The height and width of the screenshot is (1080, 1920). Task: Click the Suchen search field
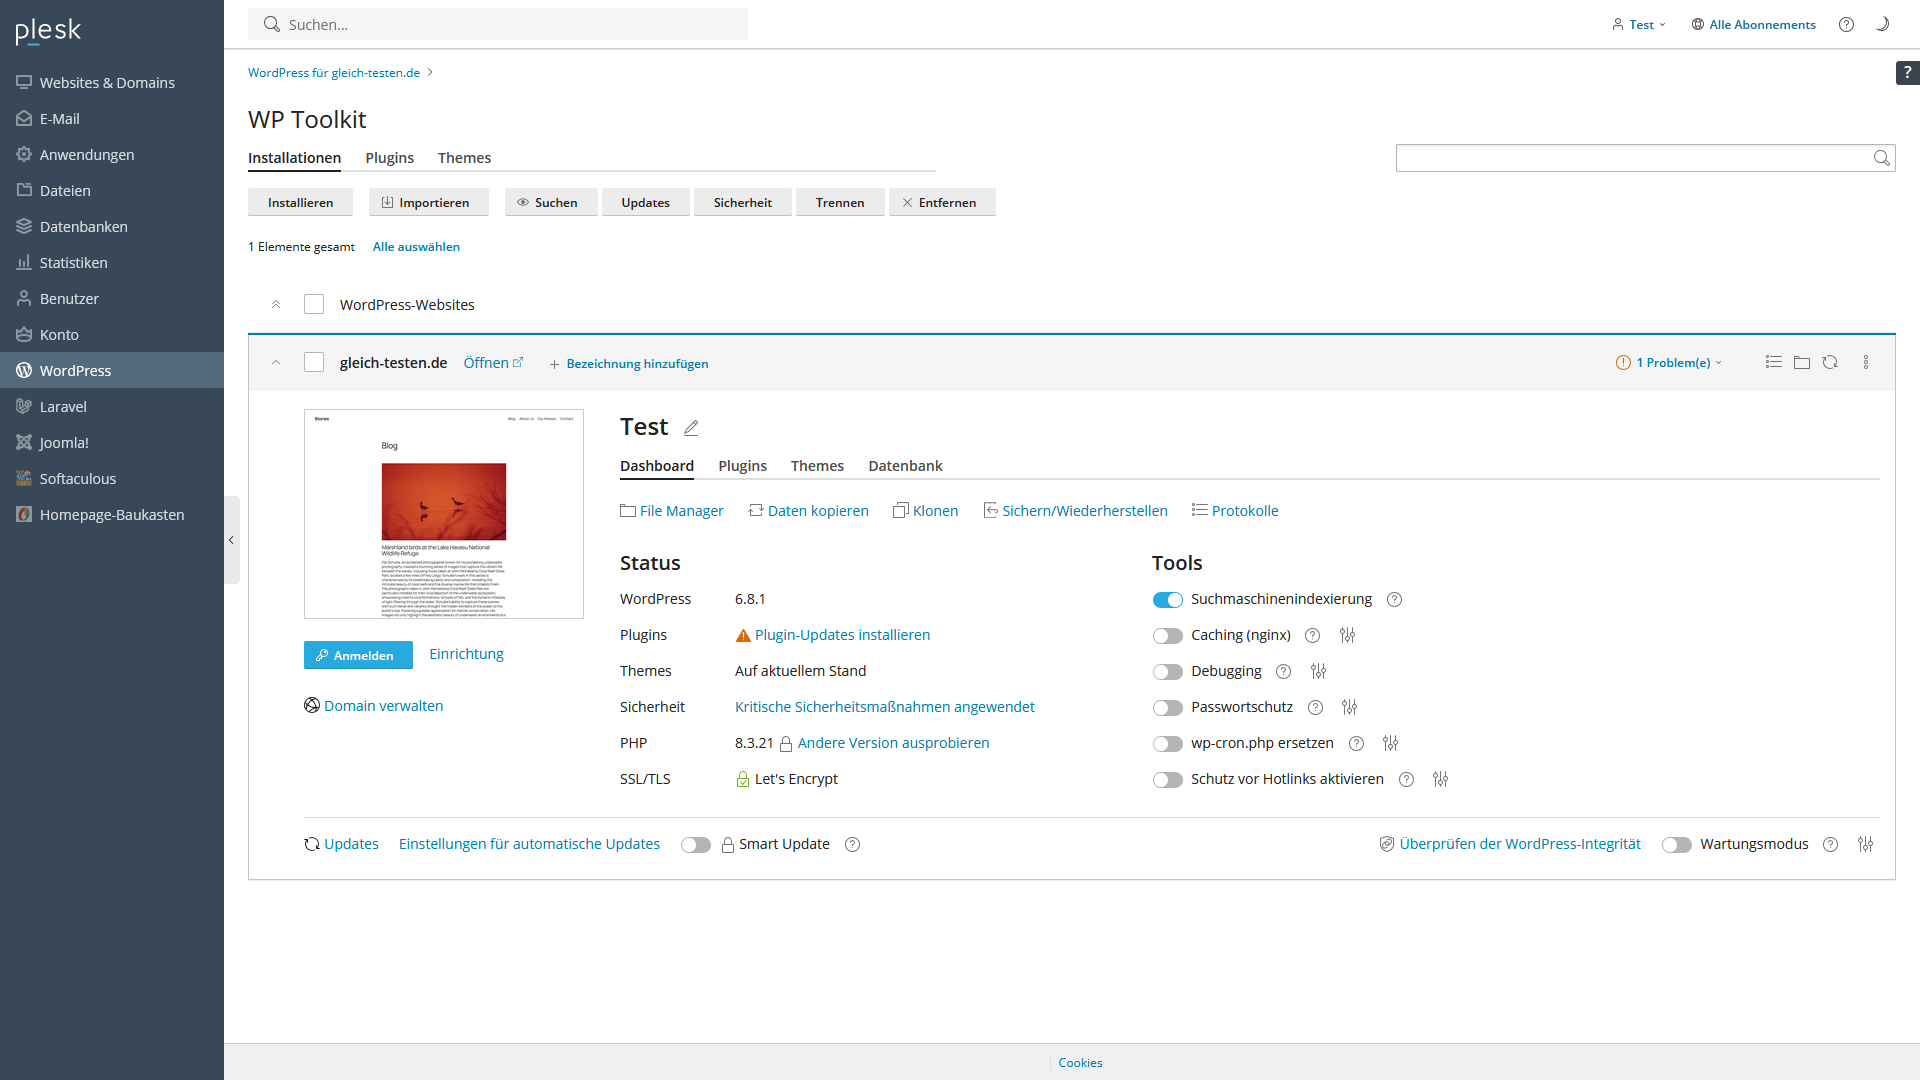(498, 24)
